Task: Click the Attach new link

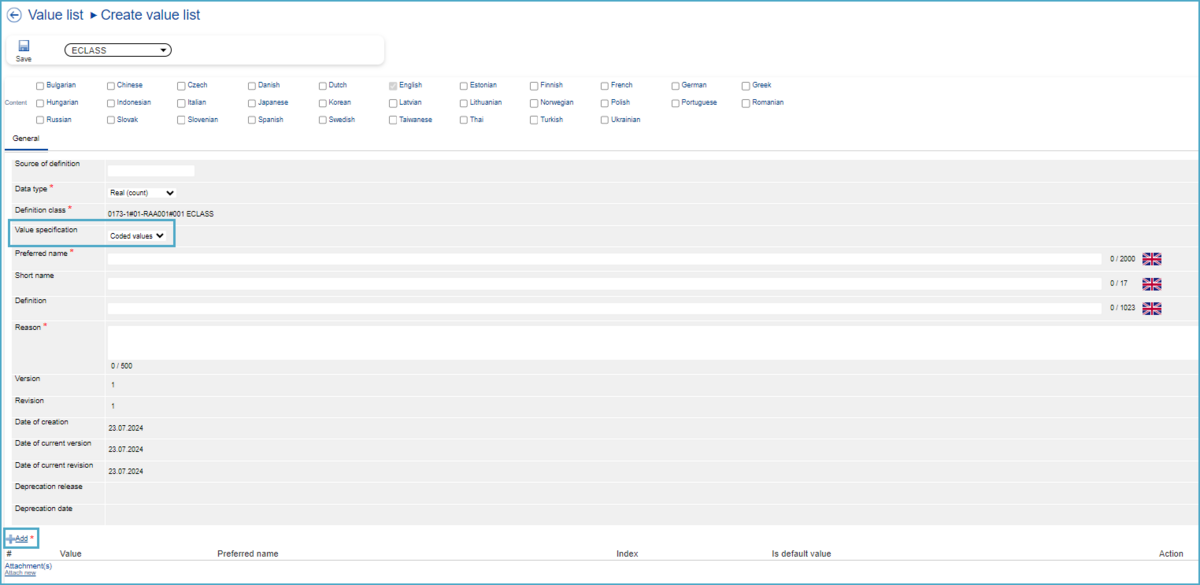Action: coord(20,573)
